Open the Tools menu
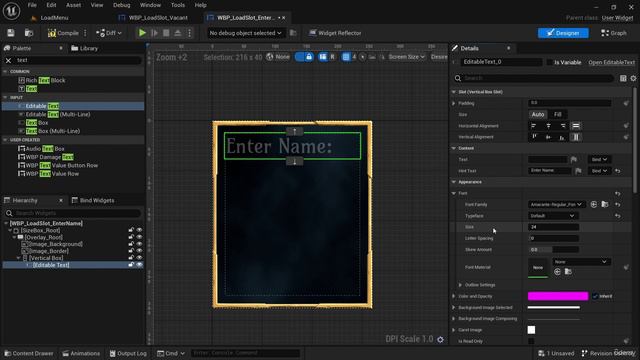The width and height of the screenshot is (640, 360). pos(178,5)
